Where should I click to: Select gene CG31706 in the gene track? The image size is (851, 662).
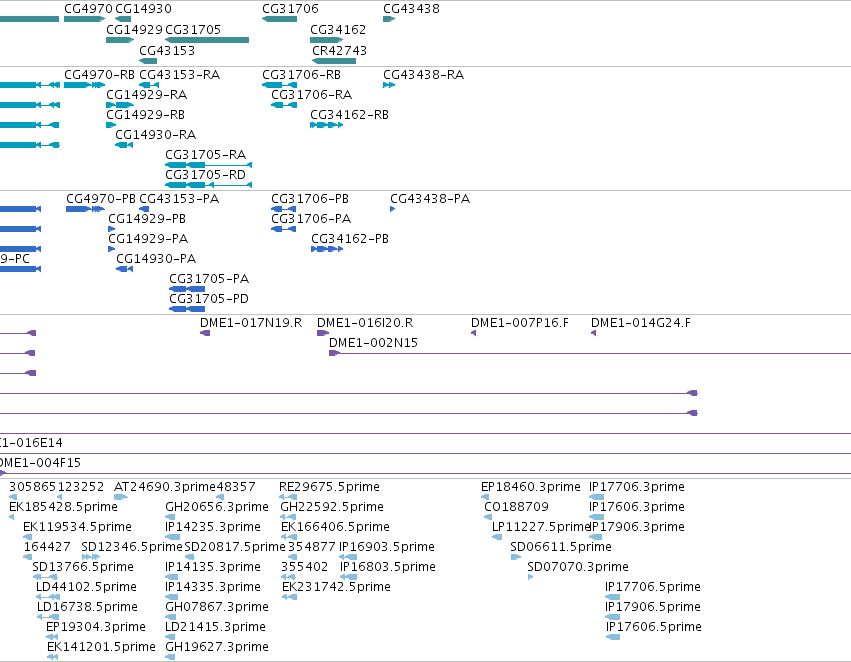(x=280, y=19)
